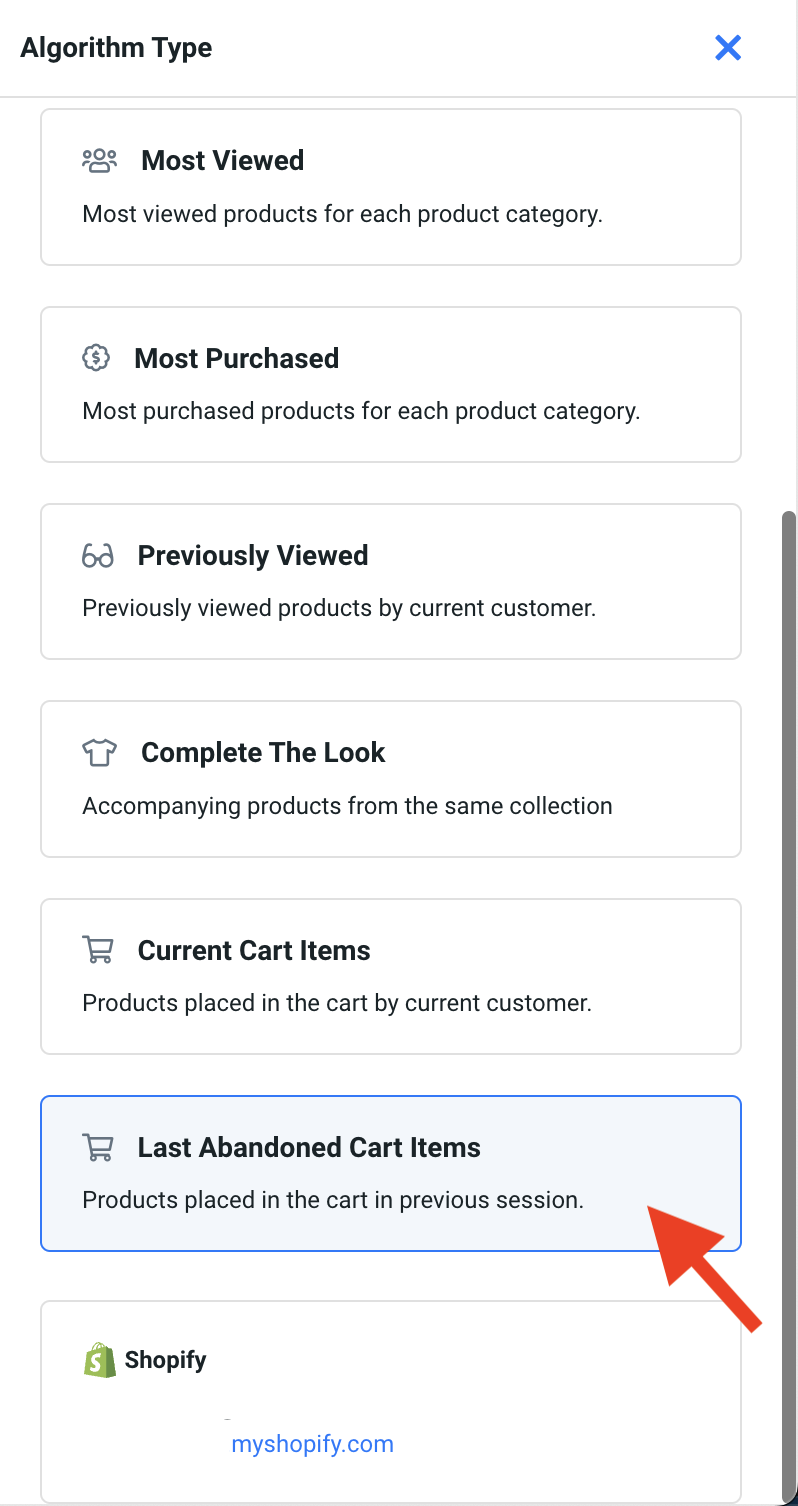The width and height of the screenshot is (798, 1506).
Task: Select the Most Viewed algorithm title
Action: pos(222,160)
